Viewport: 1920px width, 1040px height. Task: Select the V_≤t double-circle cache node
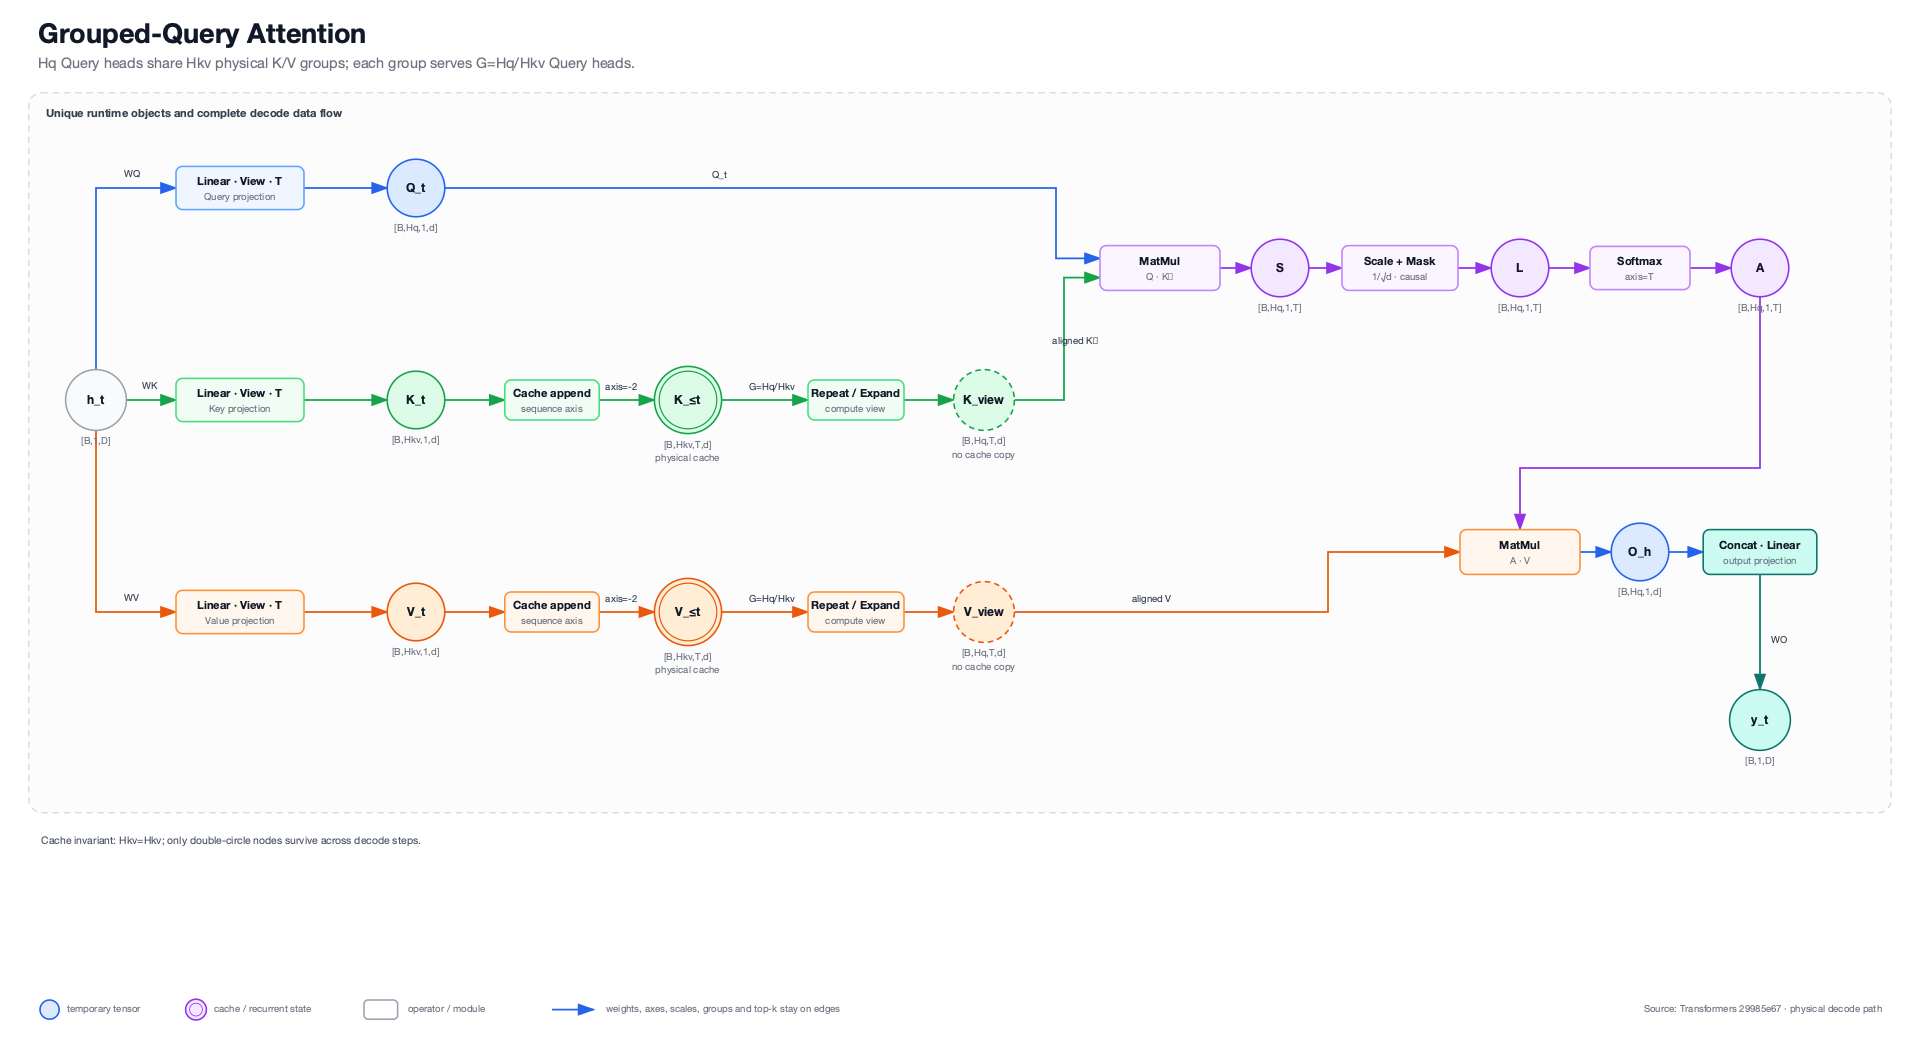688,612
